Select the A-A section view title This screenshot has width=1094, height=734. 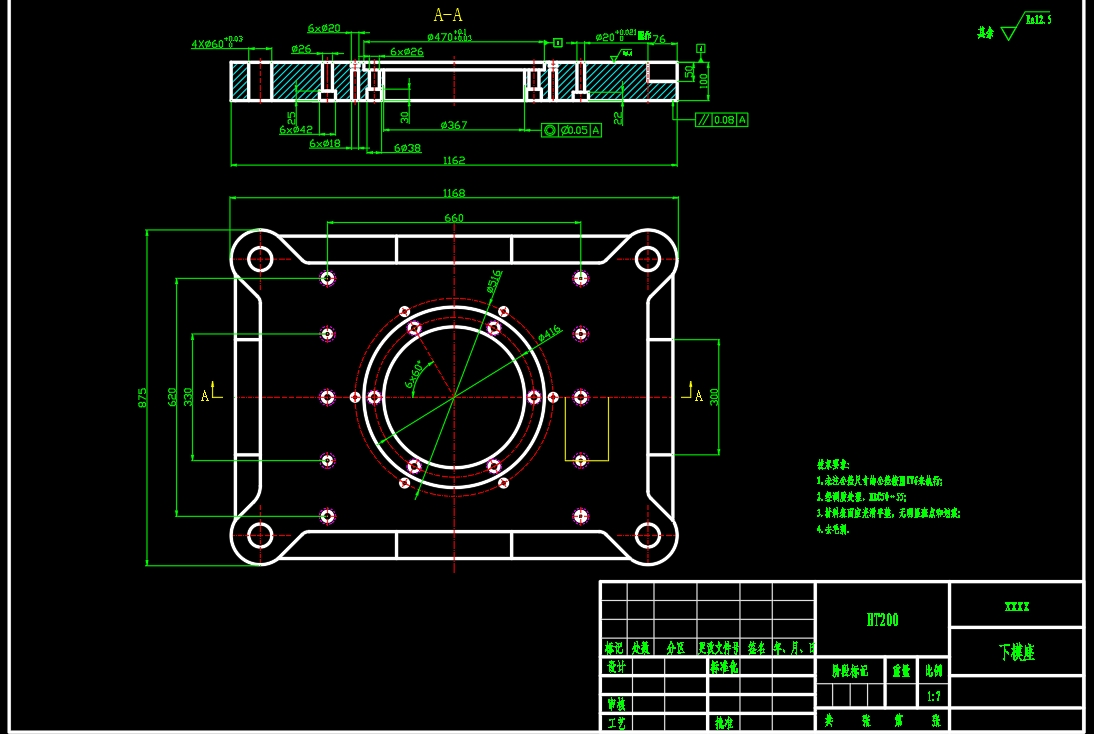(x=448, y=15)
